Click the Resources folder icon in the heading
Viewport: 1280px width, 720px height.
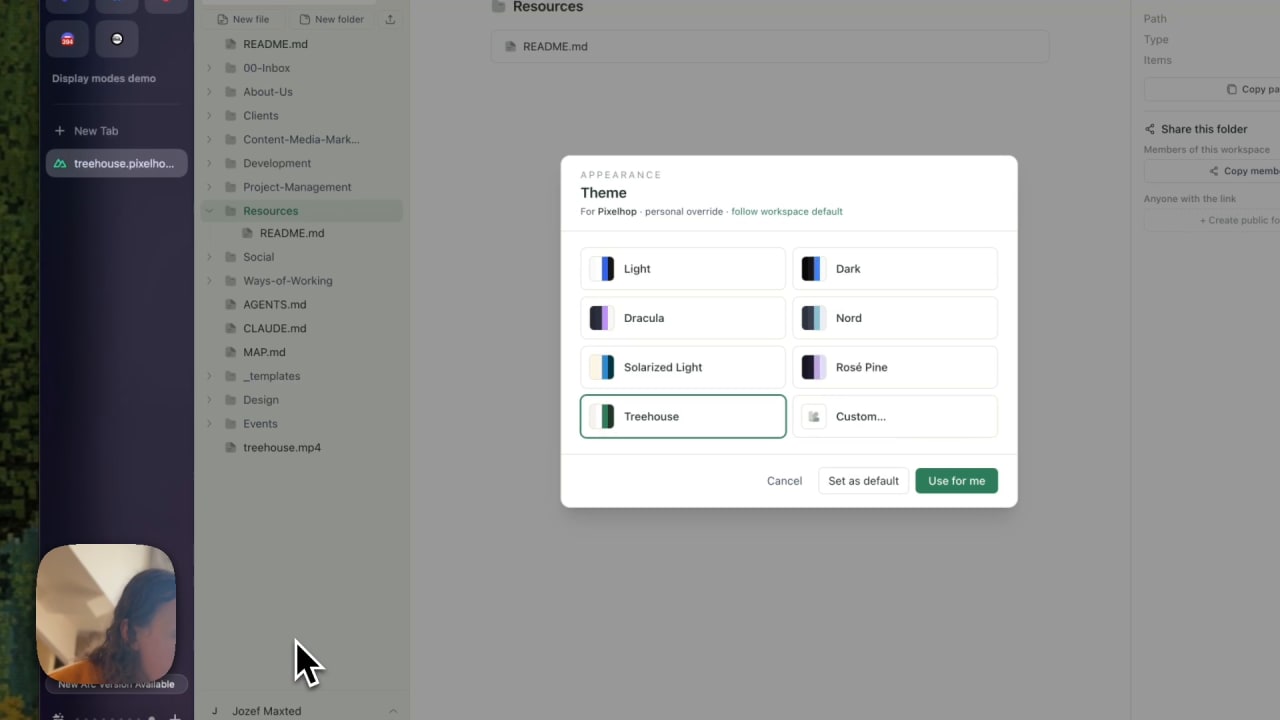pyautogui.click(x=498, y=7)
